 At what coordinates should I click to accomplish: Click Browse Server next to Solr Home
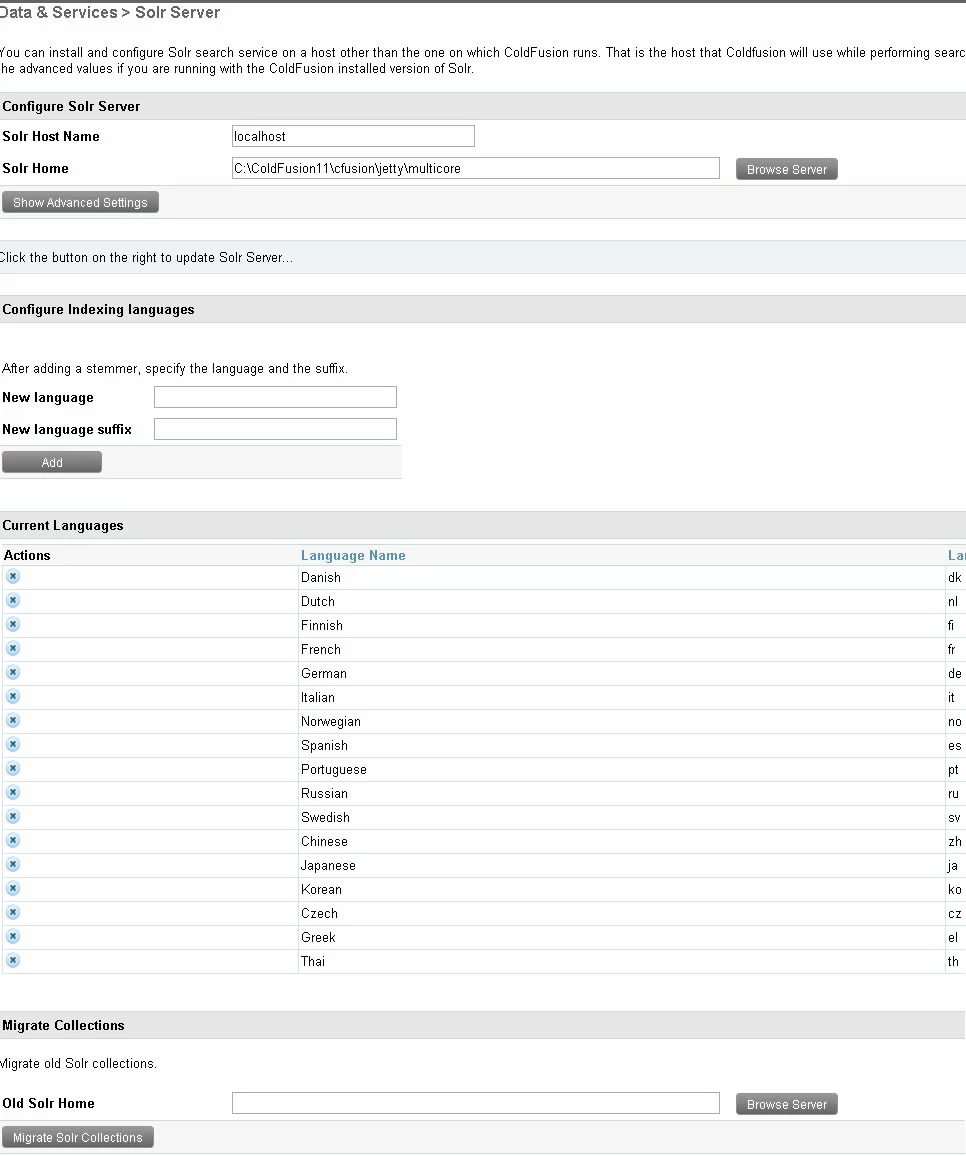(787, 169)
